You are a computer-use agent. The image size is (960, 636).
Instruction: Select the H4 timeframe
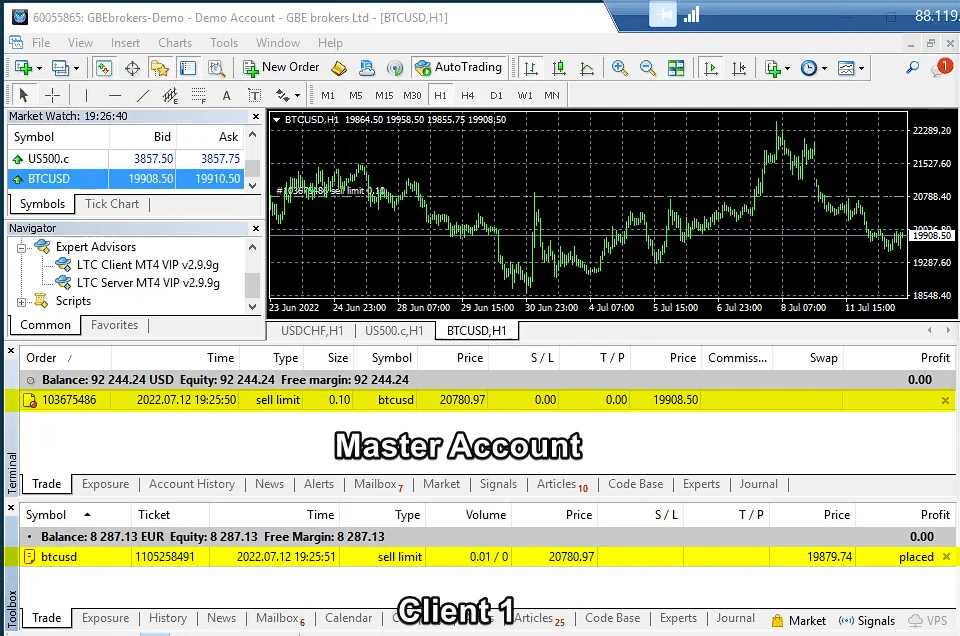[468, 95]
